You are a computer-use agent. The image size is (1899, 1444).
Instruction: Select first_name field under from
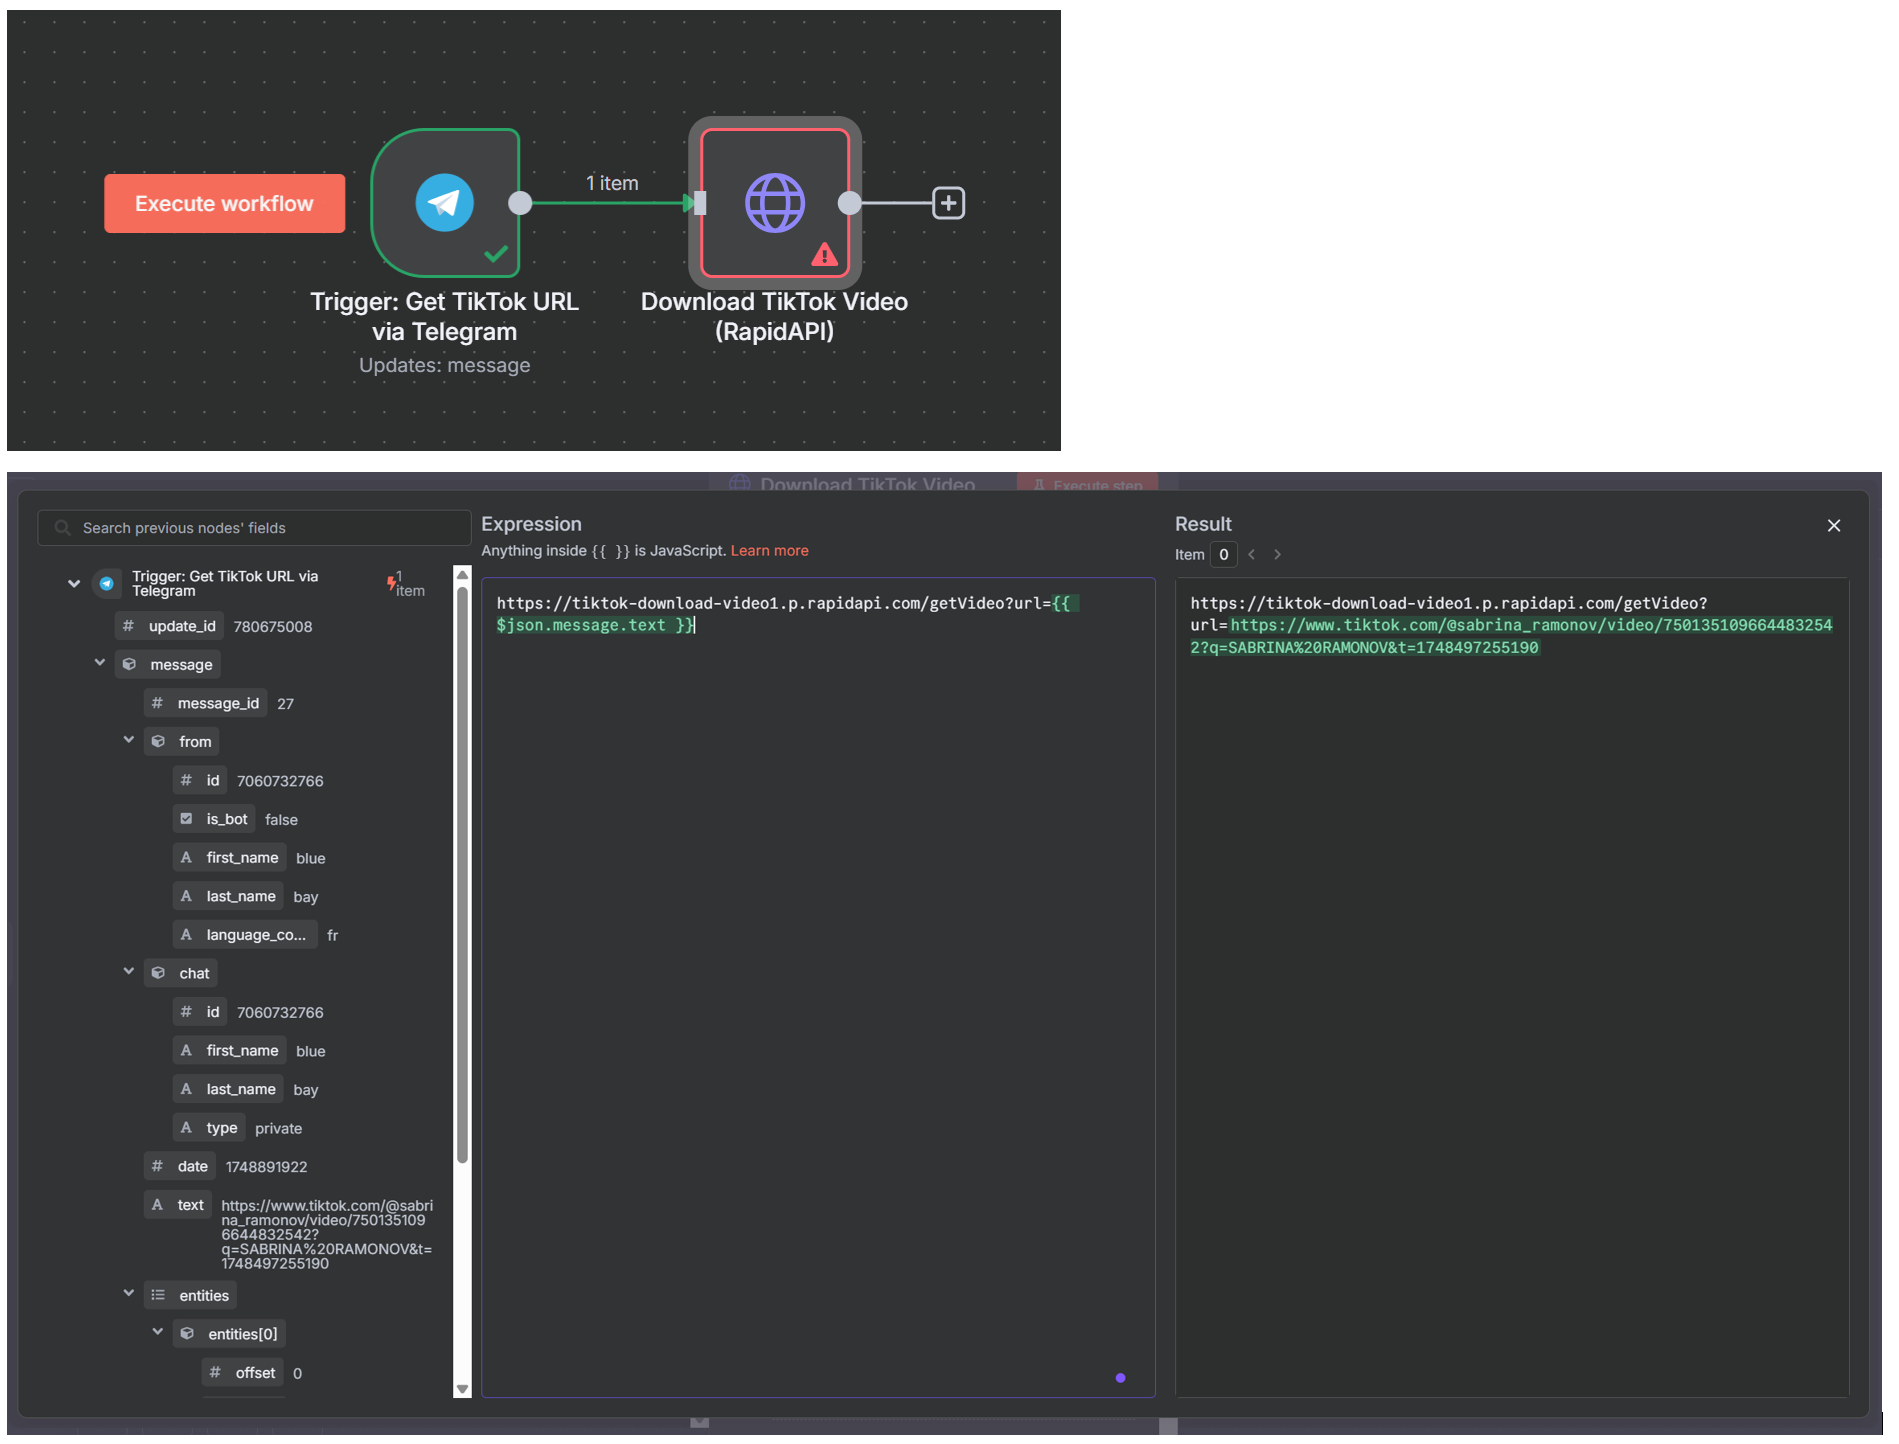pos(230,858)
